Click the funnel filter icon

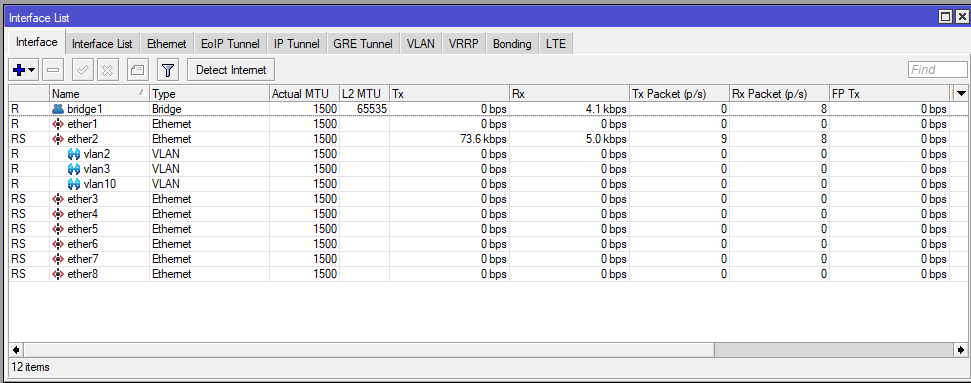point(167,70)
